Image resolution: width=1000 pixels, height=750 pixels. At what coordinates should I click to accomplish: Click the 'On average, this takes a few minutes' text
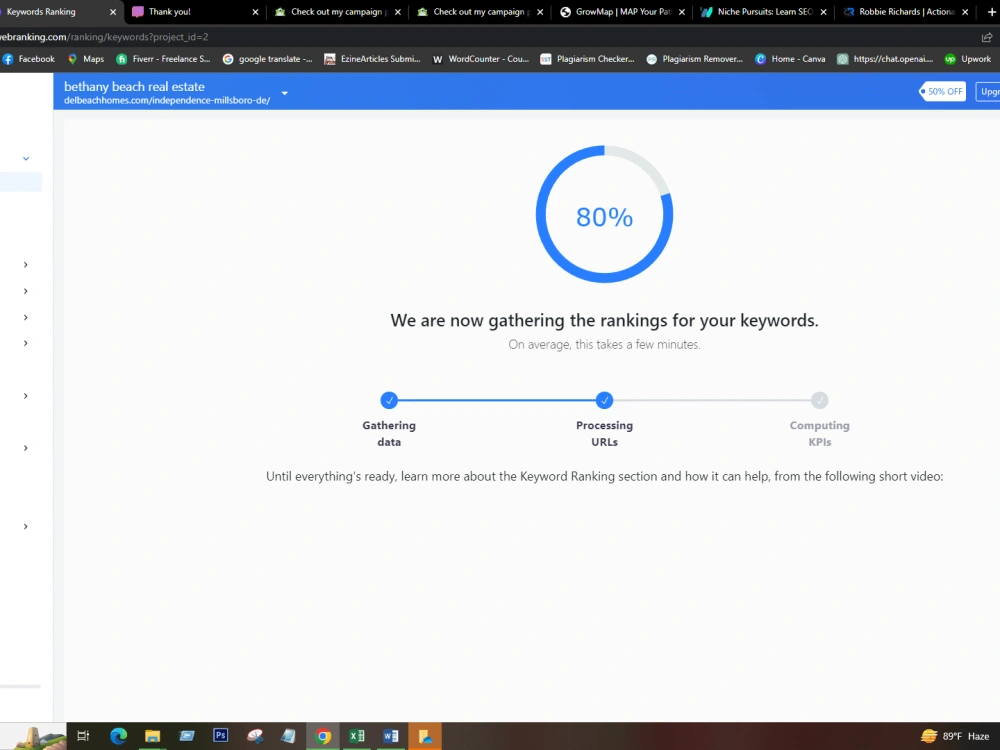(604, 344)
